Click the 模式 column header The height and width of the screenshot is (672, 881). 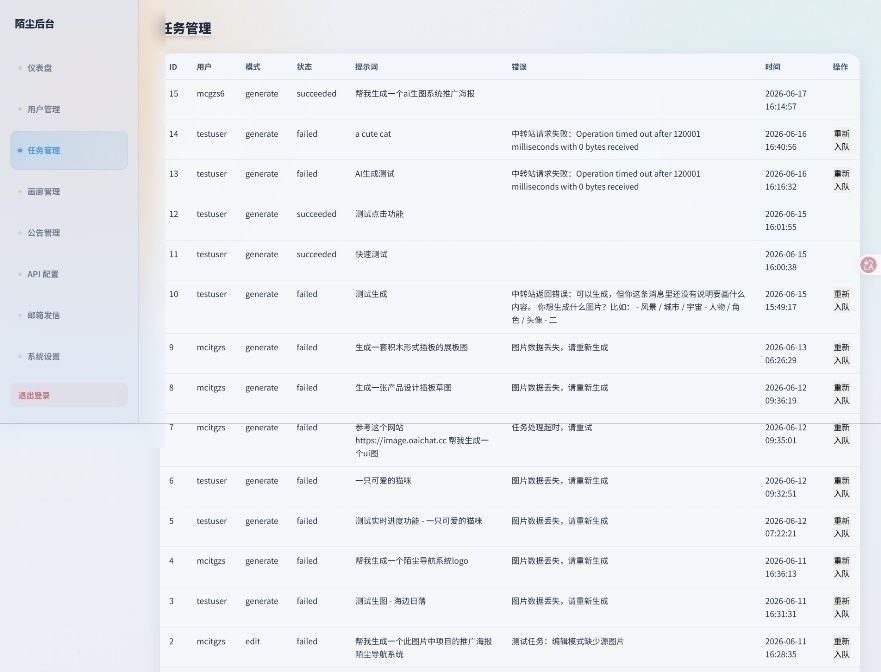(x=253, y=67)
